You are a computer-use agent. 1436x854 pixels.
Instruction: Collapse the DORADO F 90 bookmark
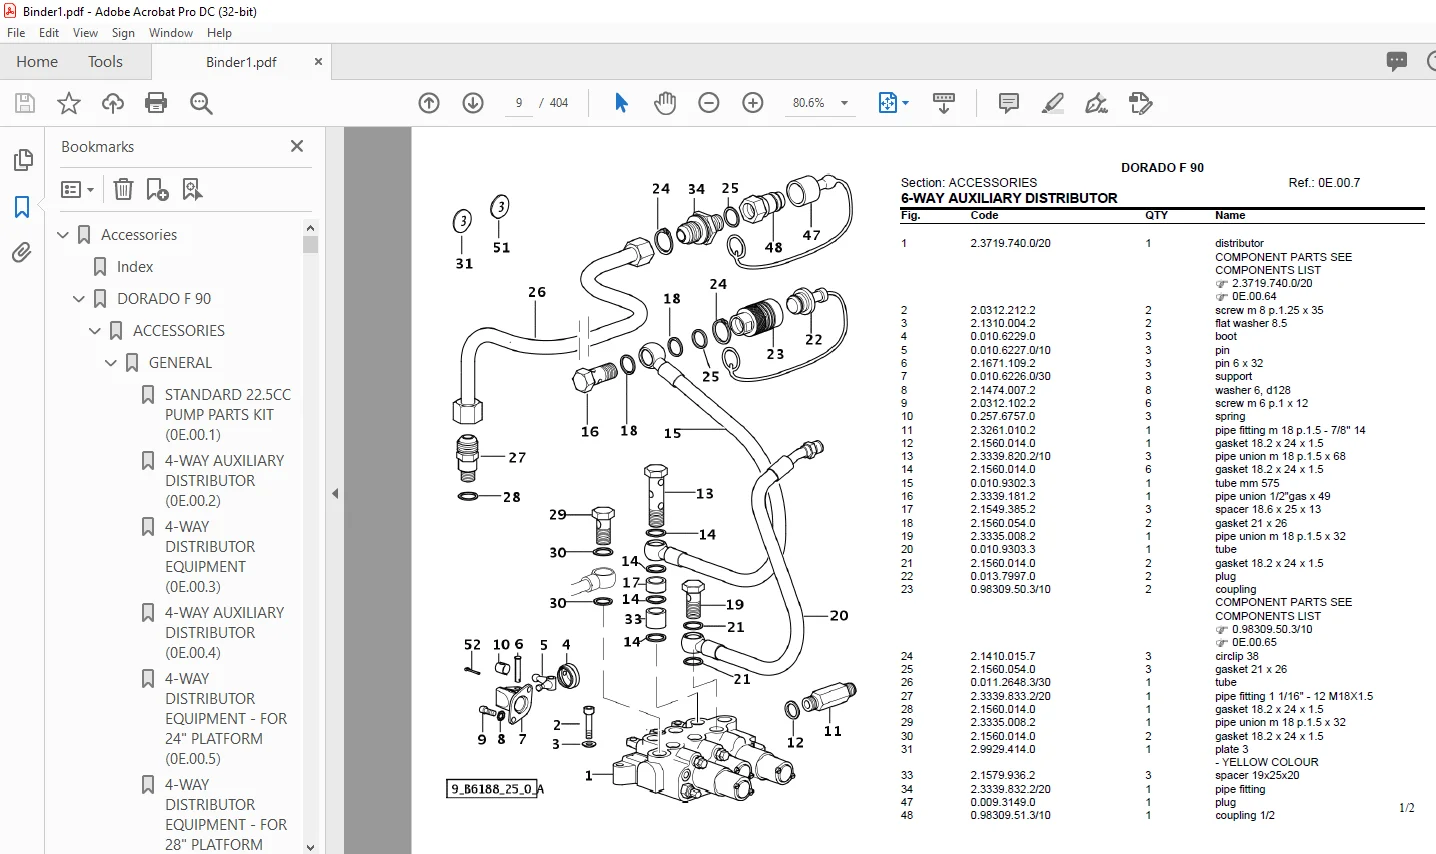(80, 299)
